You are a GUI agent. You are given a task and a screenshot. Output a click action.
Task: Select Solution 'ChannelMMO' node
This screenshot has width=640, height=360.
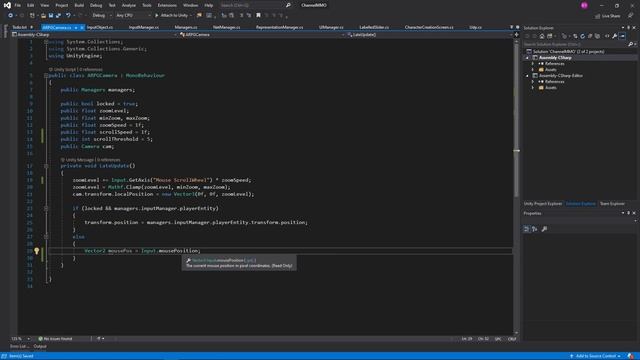568,51
